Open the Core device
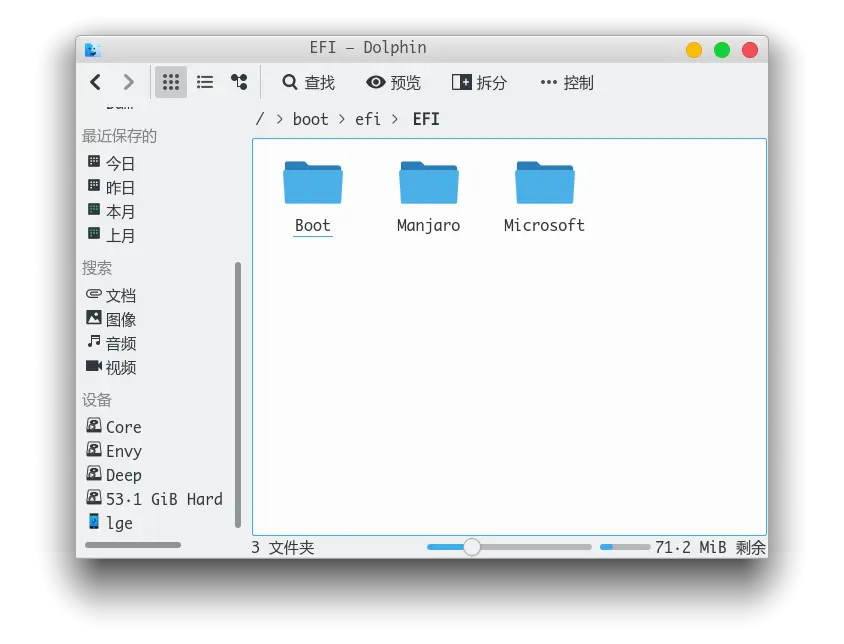The height and width of the screenshot is (644, 844). tap(124, 426)
